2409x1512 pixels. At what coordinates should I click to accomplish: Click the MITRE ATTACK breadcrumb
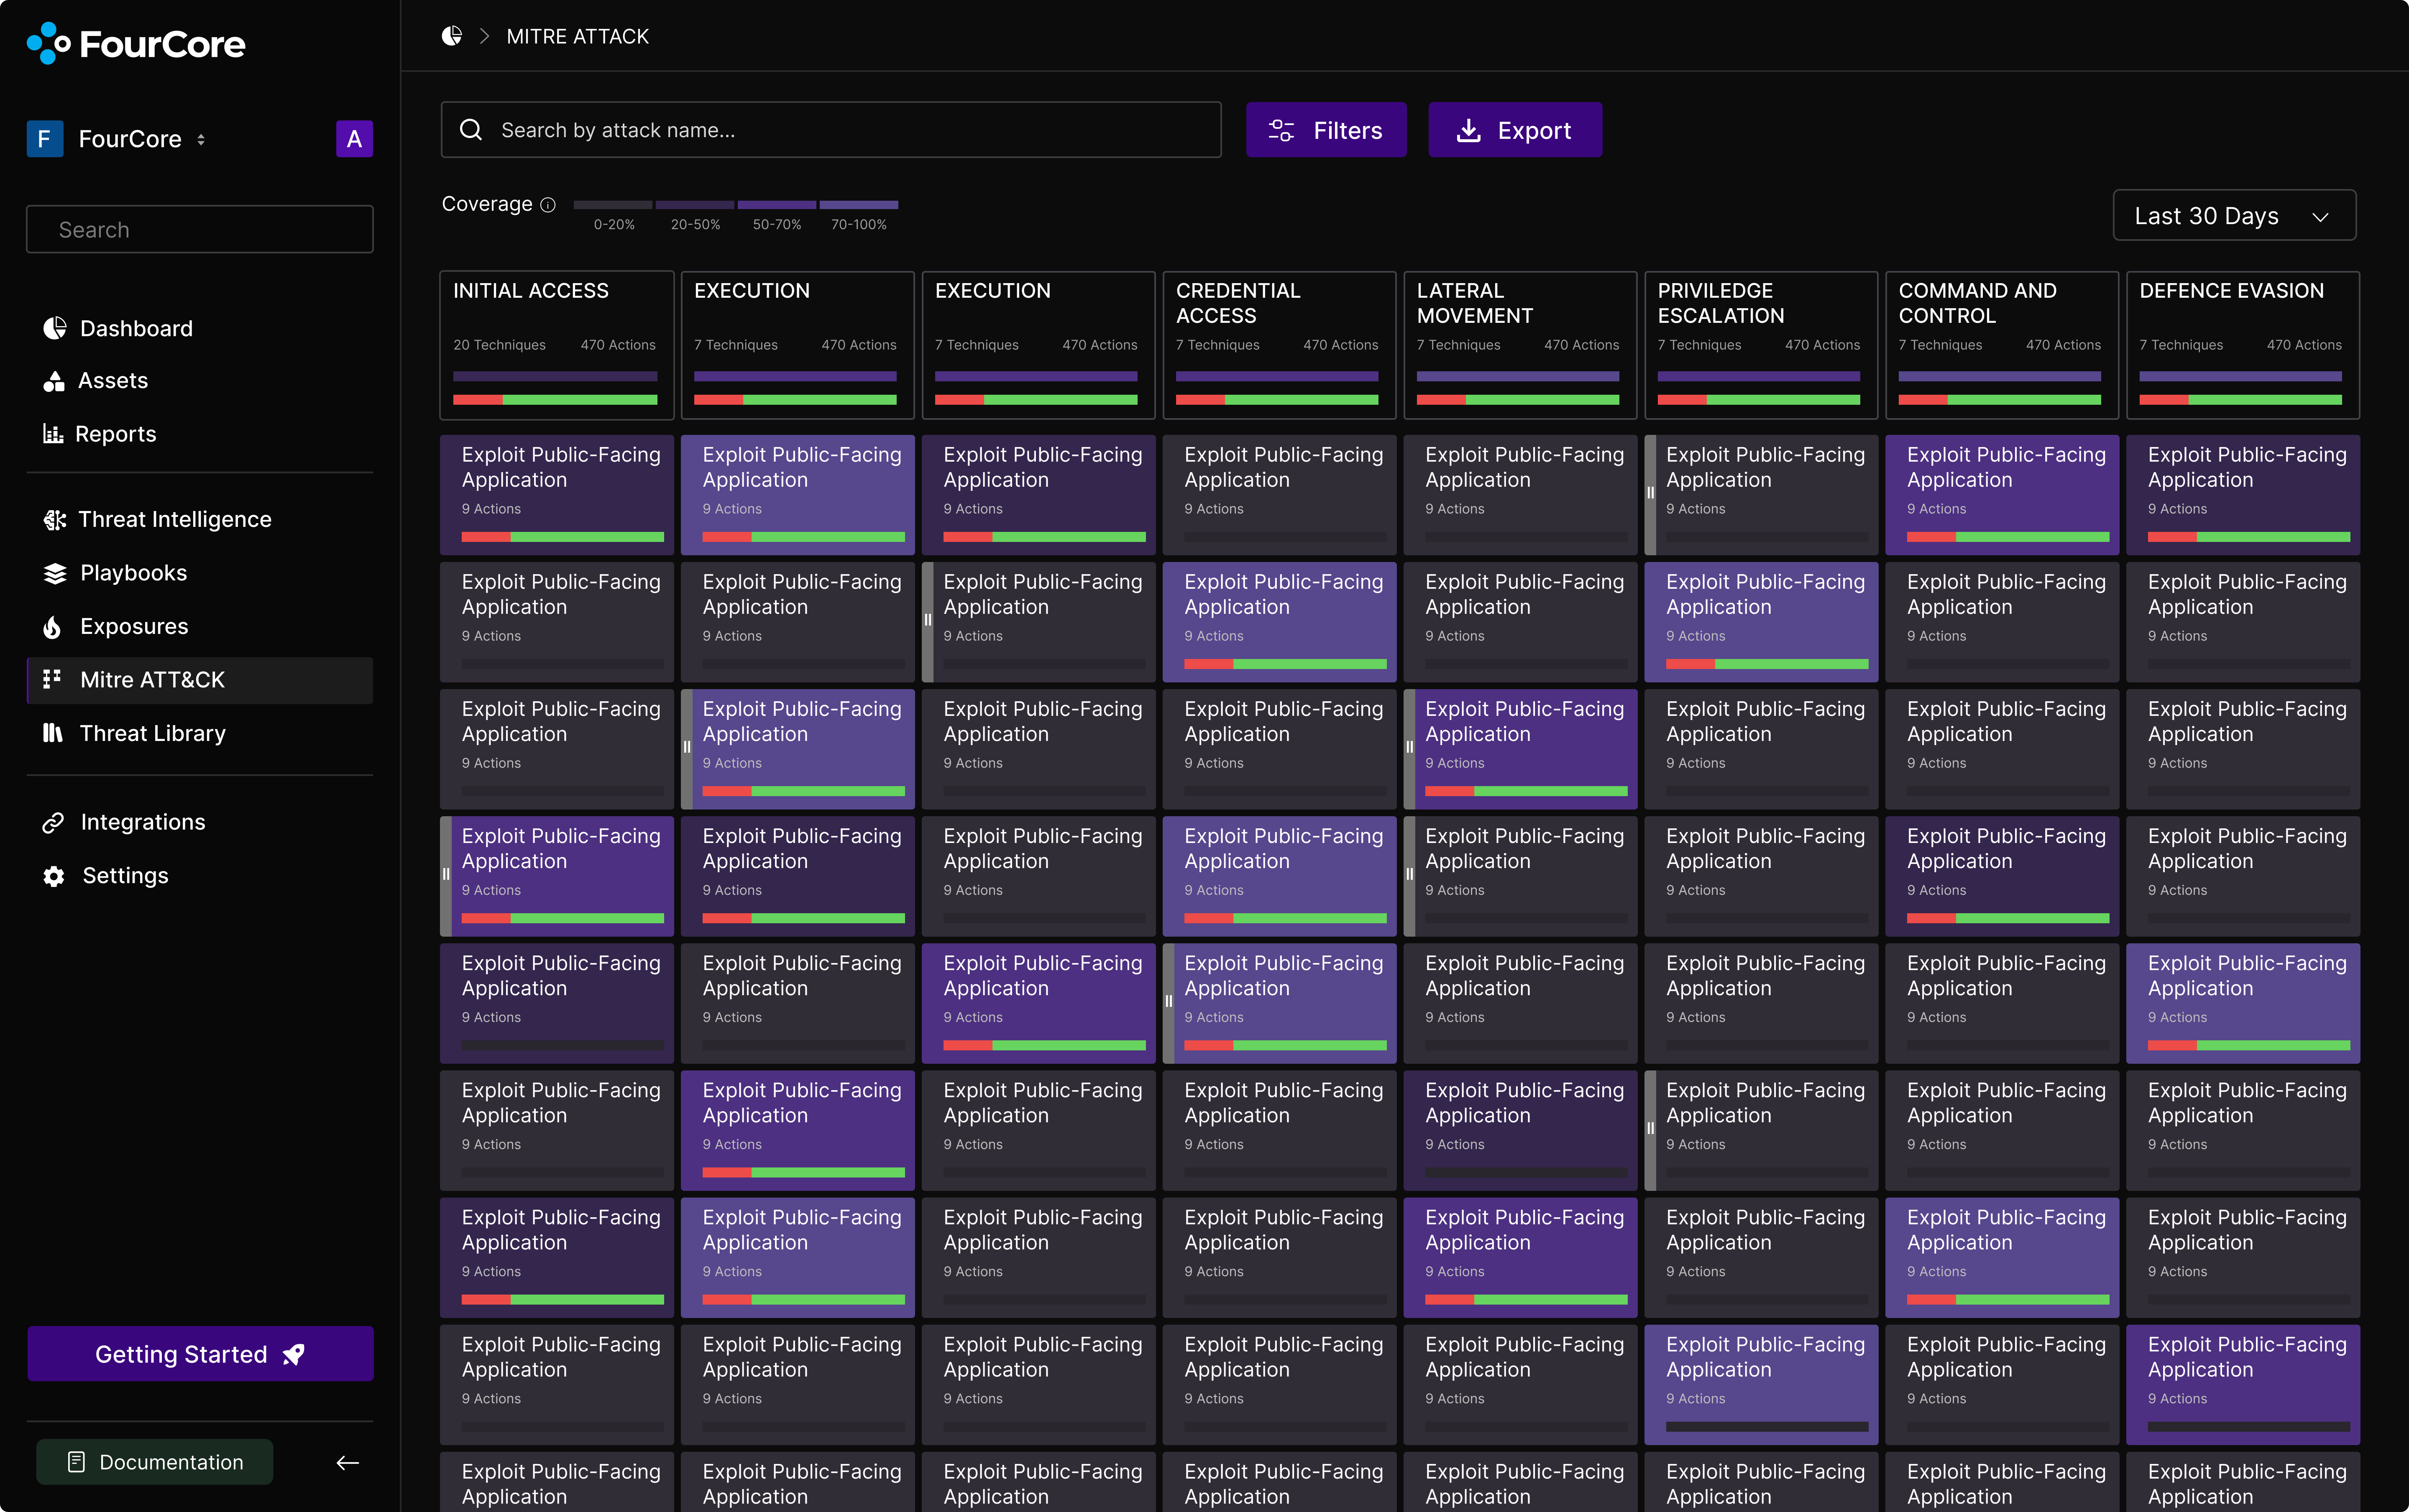tap(577, 36)
